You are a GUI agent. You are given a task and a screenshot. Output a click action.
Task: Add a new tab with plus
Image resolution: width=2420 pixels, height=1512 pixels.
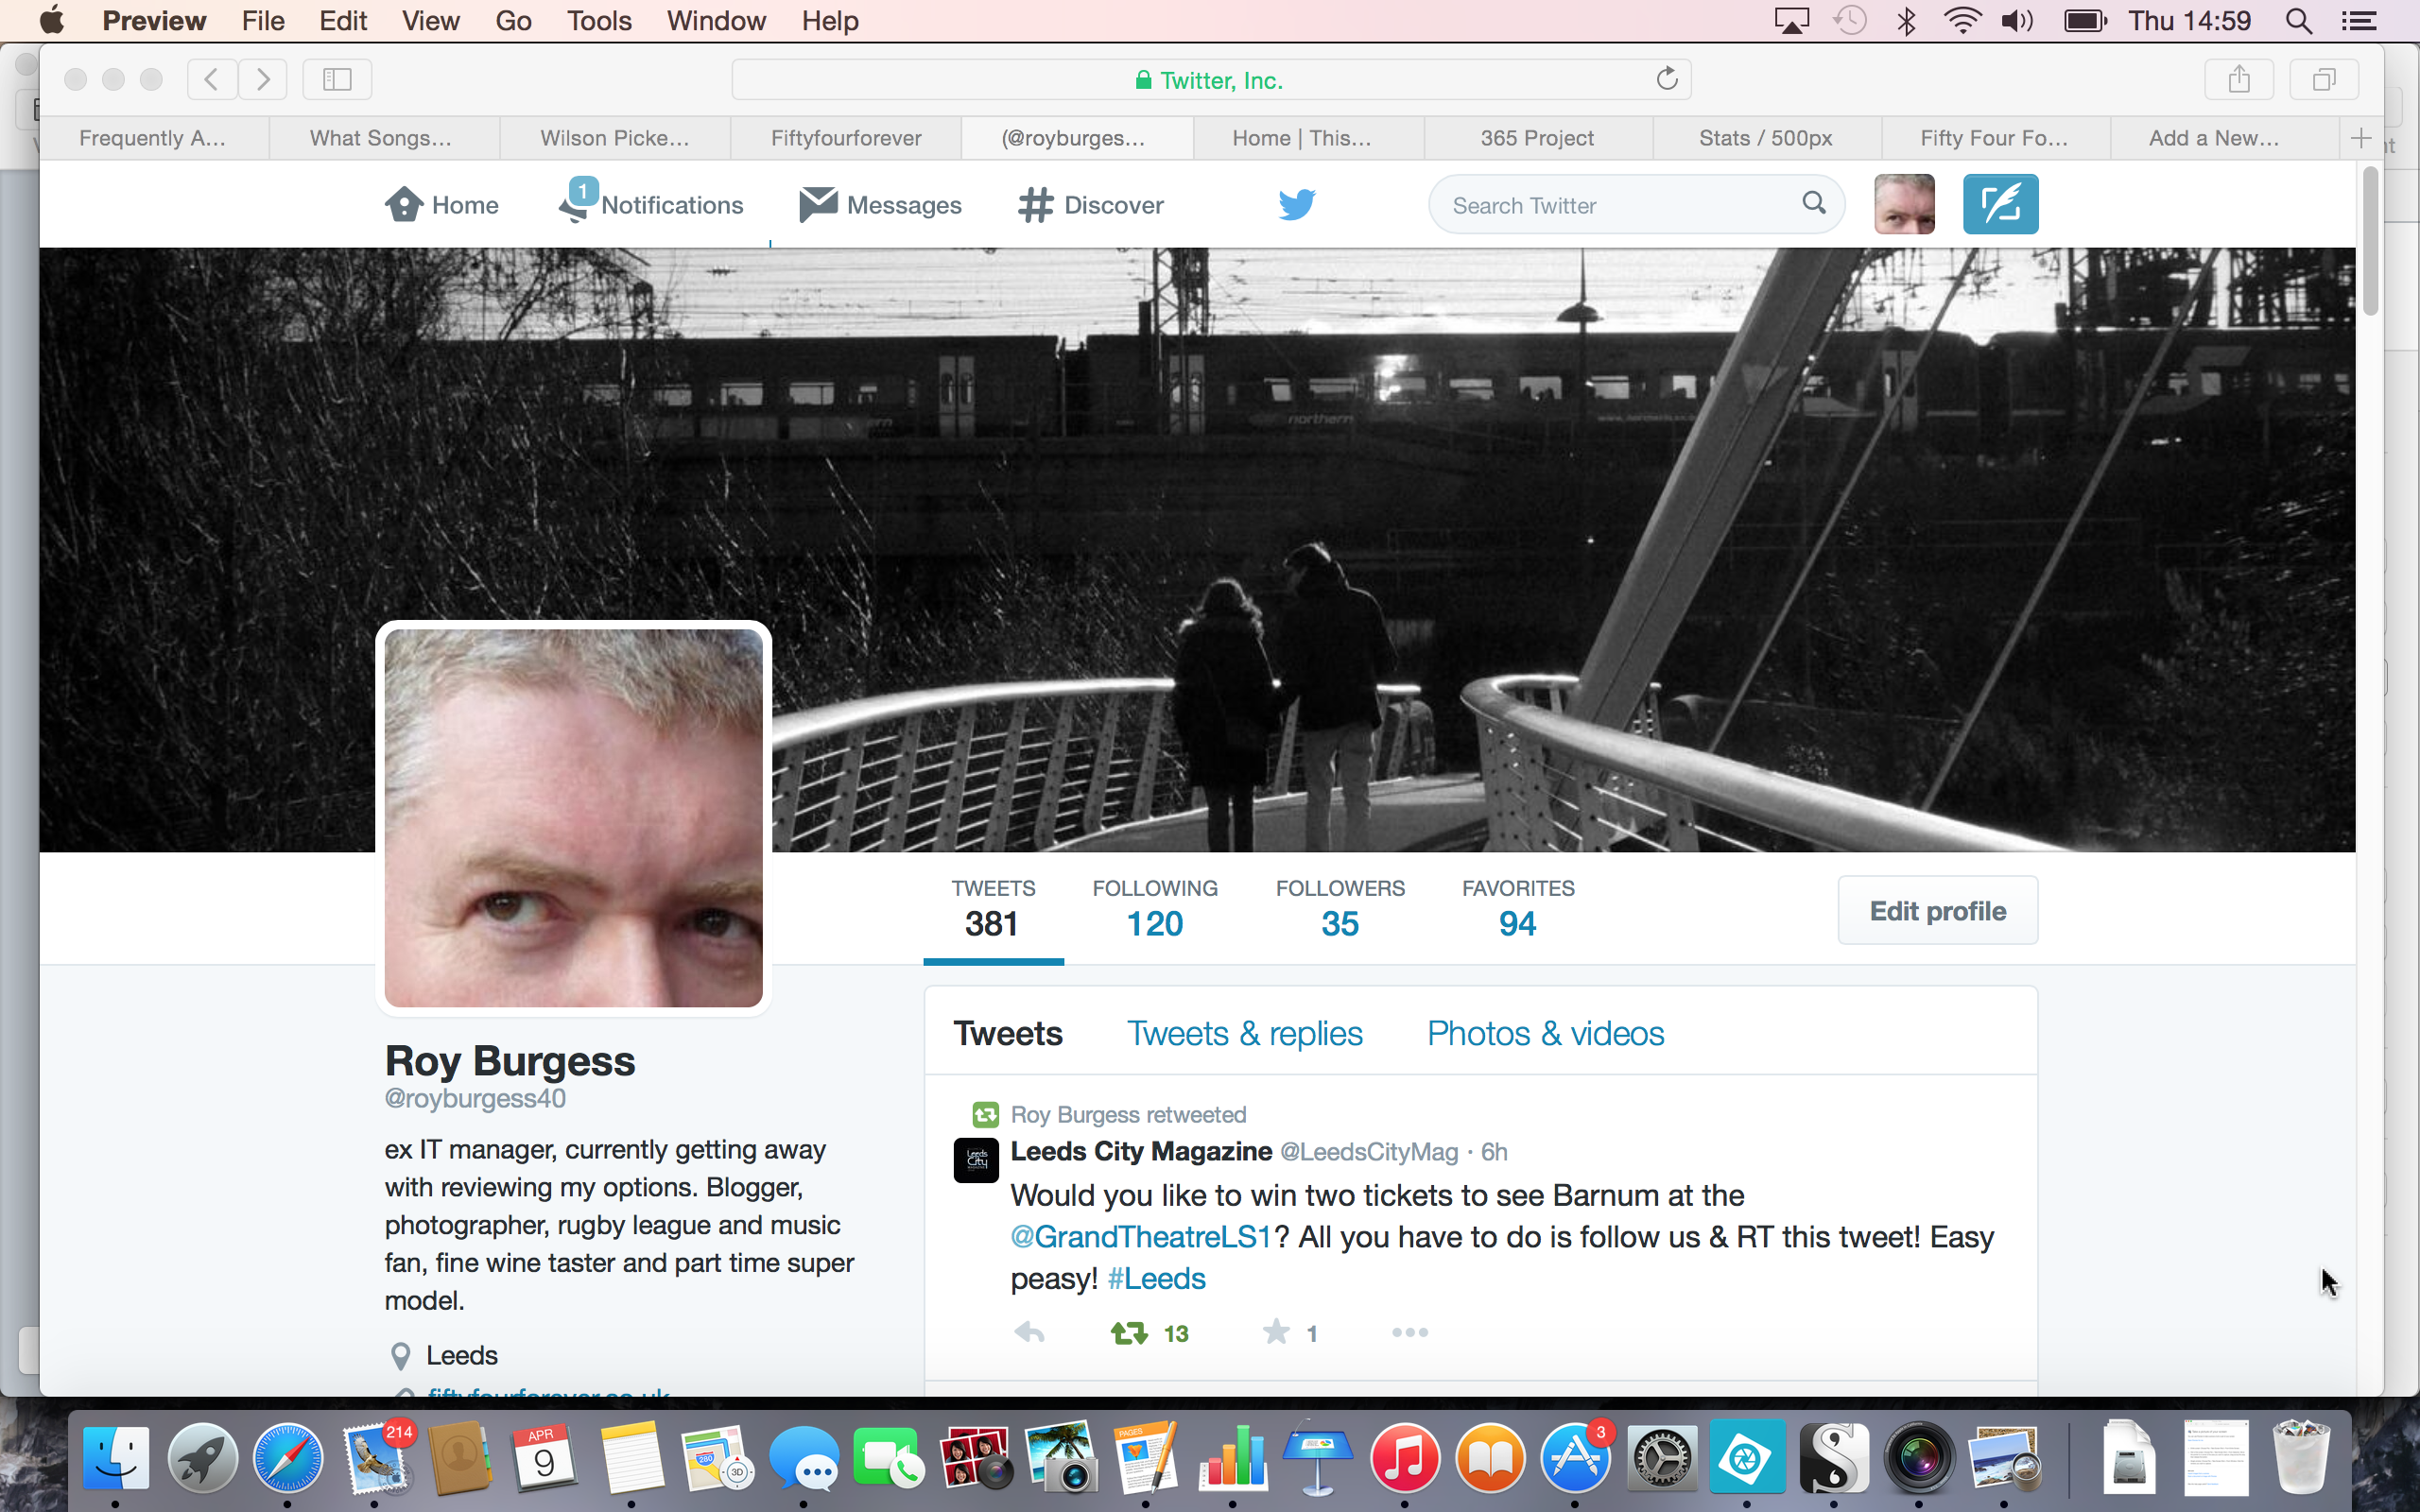(2361, 138)
